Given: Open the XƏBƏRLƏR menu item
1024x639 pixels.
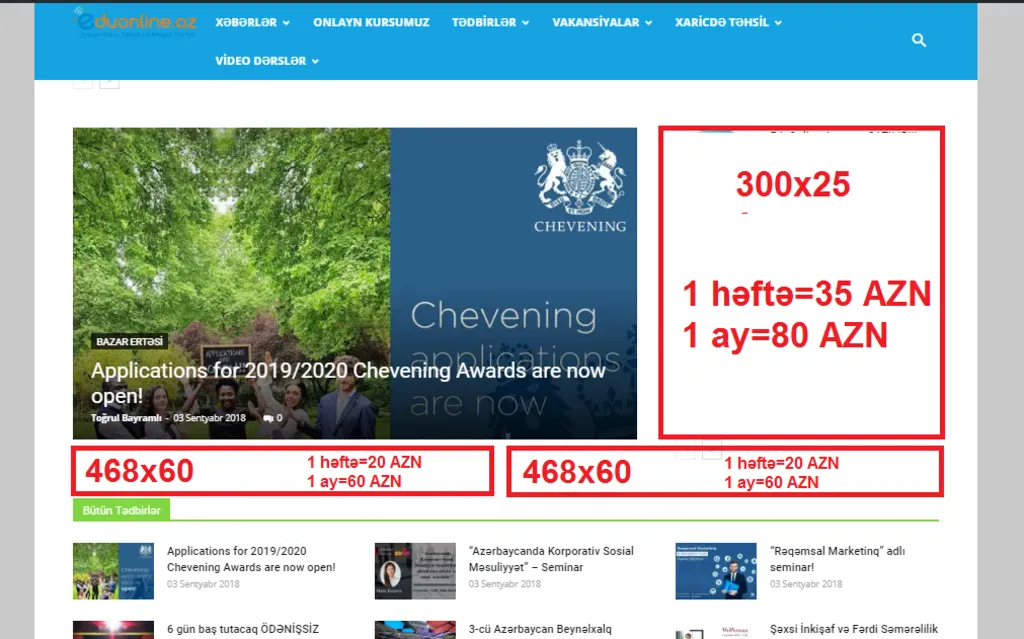Looking at the screenshot, I should (246, 22).
